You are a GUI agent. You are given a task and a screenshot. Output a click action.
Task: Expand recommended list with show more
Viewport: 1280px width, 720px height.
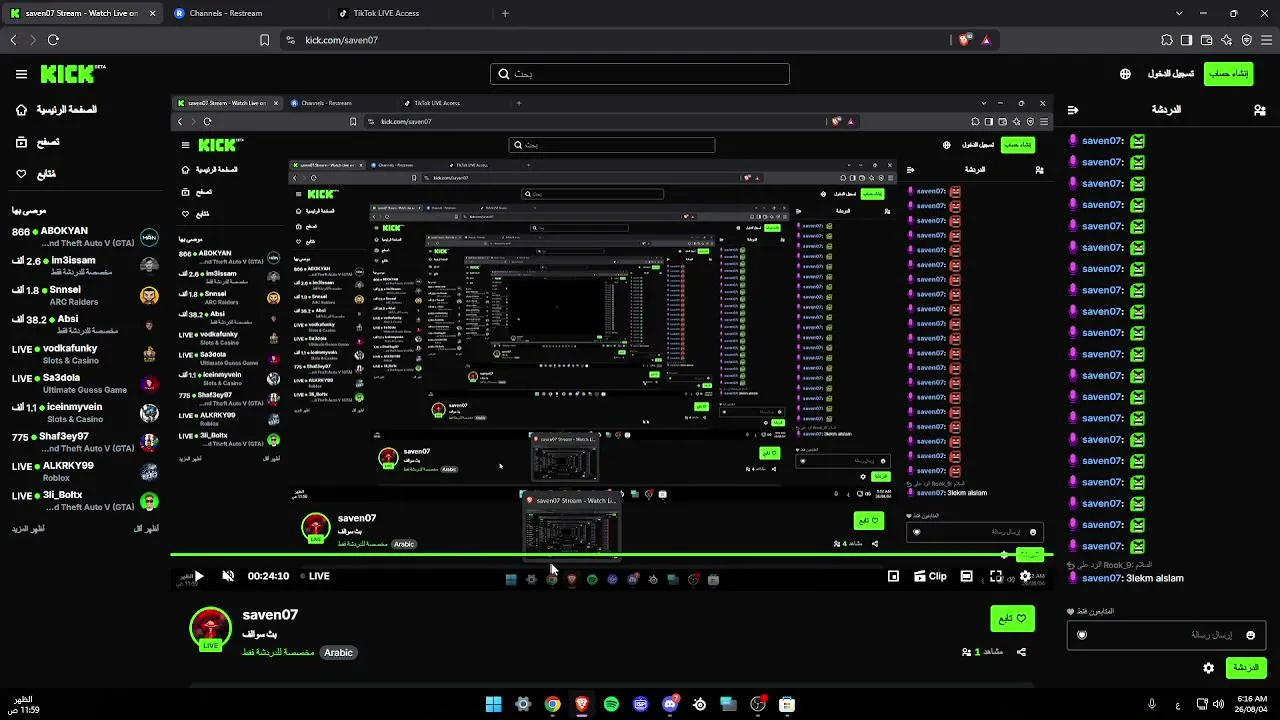28,528
